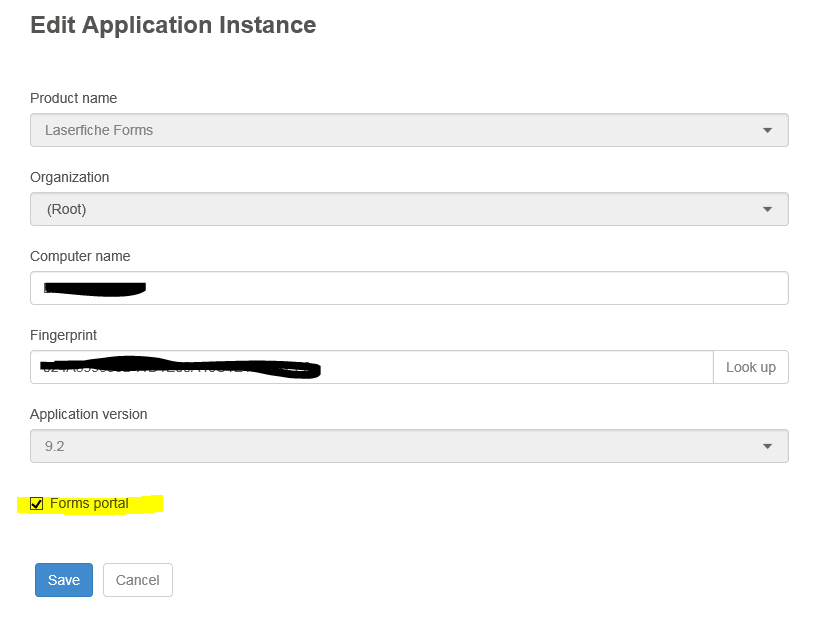818x619 pixels.
Task: Click the Edit Application Instance heading
Action: pos(173,25)
